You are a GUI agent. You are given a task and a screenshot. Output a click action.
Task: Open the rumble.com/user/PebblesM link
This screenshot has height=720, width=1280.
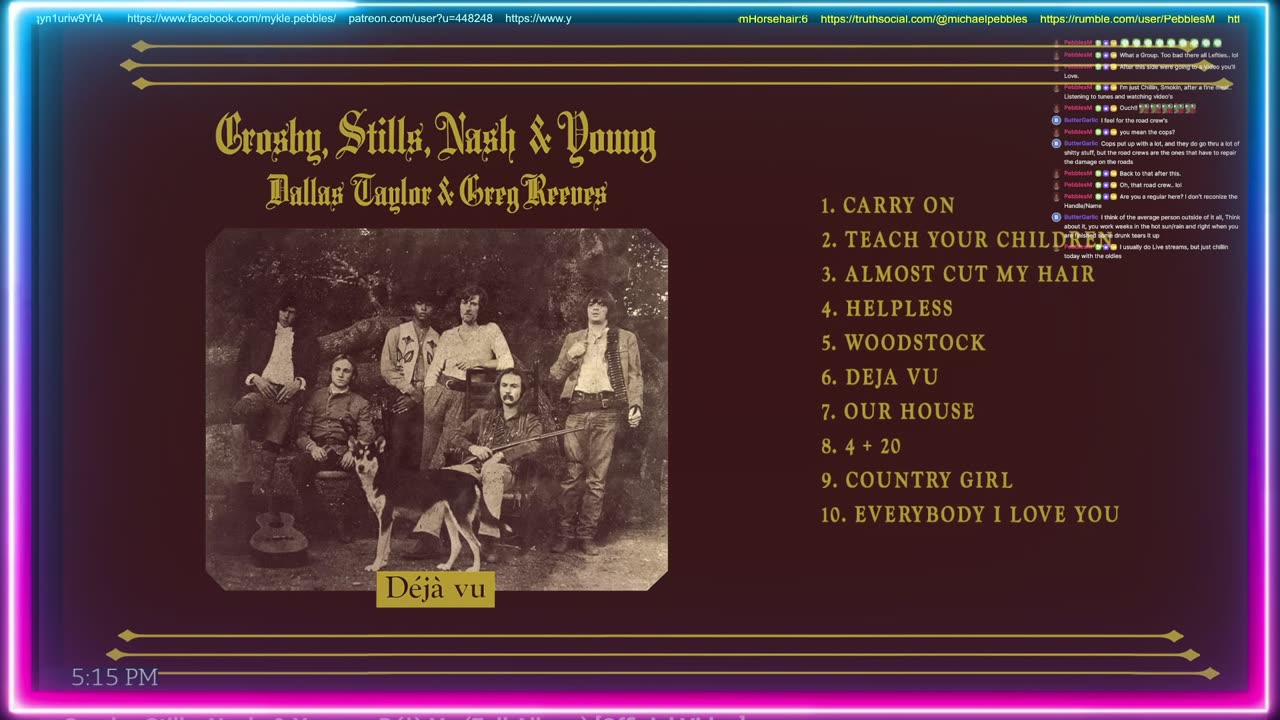coord(1127,19)
